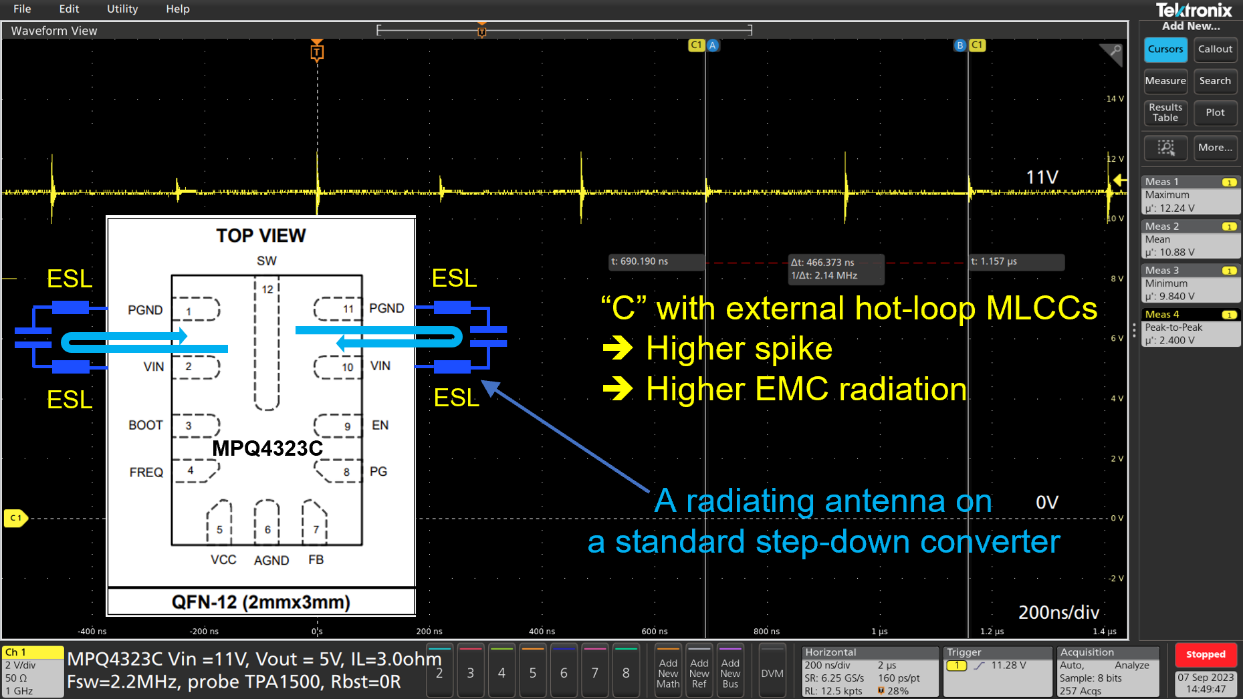Open the Help menu
1243x699 pixels.
[x=177, y=9]
